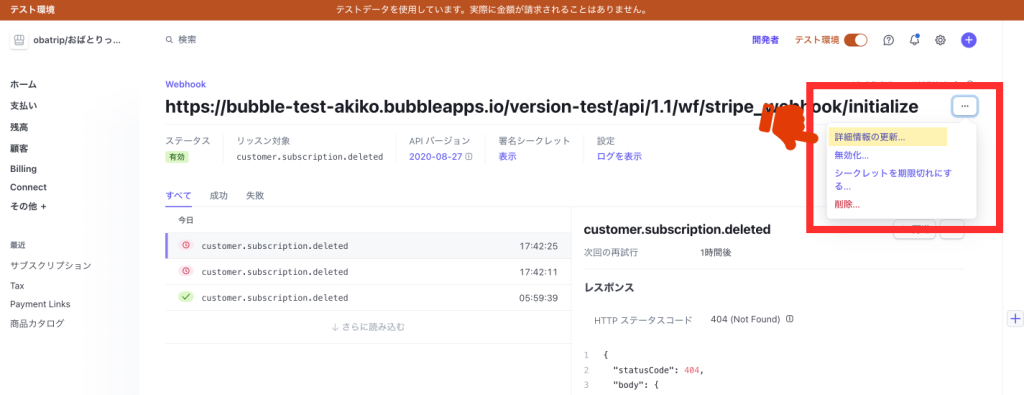
Task: Click the ログを表示 link
Action: (619, 157)
